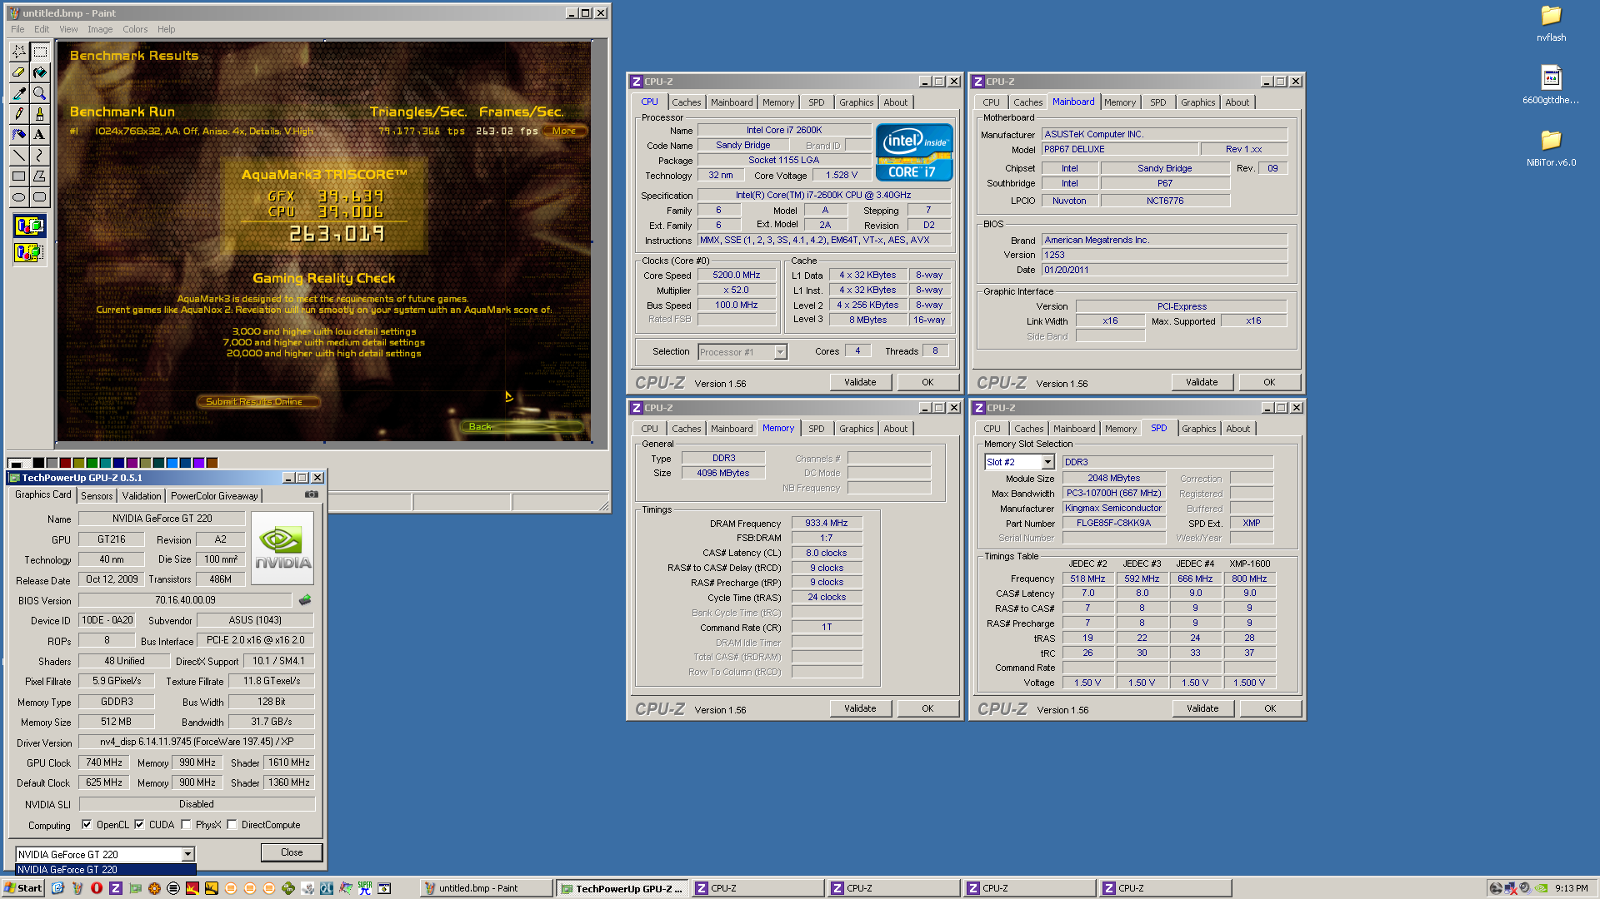Toggle the DirectCompute checkbox in GPU-Z
The height and width of the screenshot is (899, 1600).
pyautogui.click(x=232, y=825)
